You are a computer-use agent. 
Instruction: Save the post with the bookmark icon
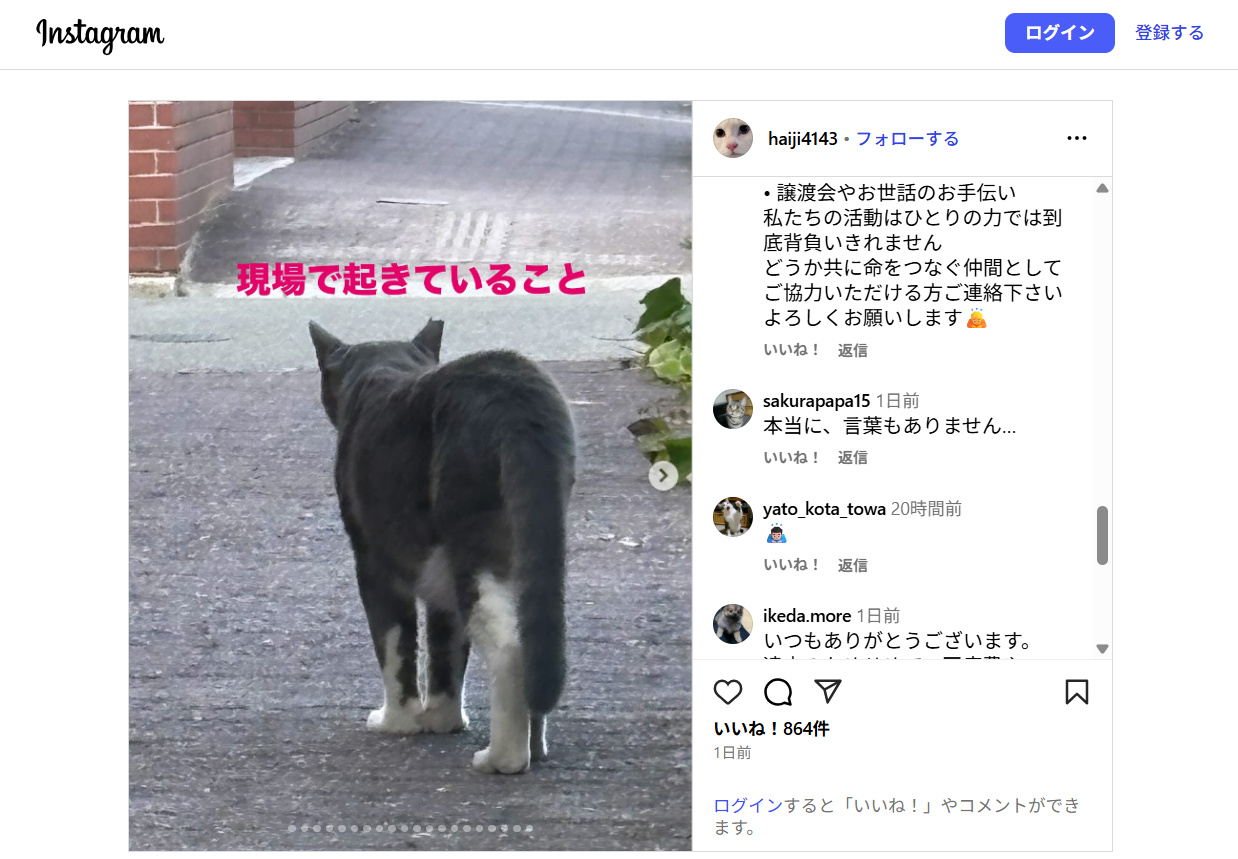point(1076,692)
